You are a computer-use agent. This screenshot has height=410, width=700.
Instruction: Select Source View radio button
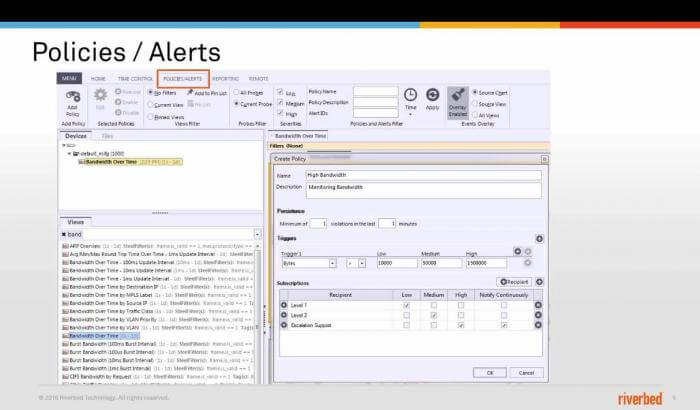475,104
